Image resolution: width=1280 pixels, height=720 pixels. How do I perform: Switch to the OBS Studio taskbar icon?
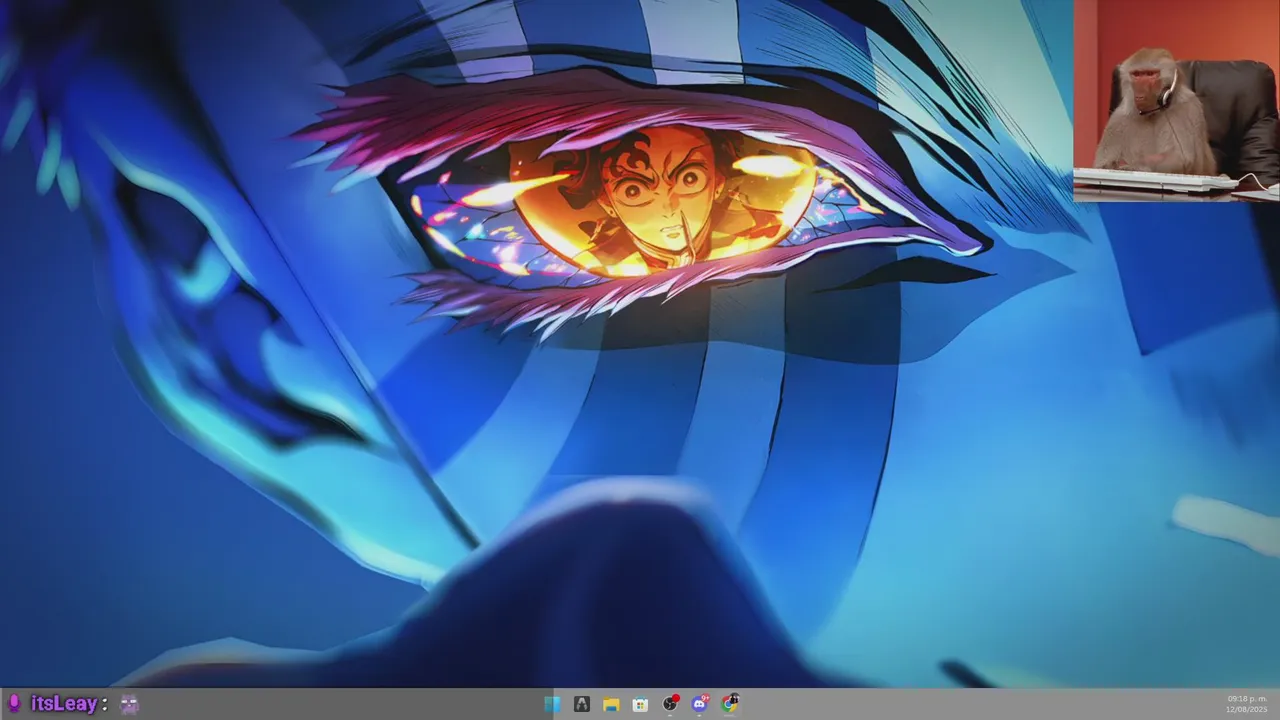click(x=670, y=704)
